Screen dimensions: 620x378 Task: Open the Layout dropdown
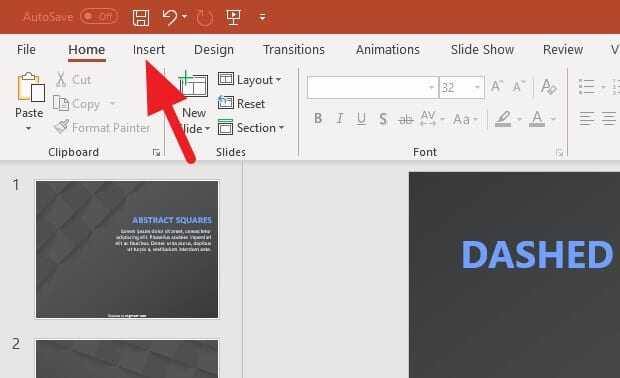[250, 80]
